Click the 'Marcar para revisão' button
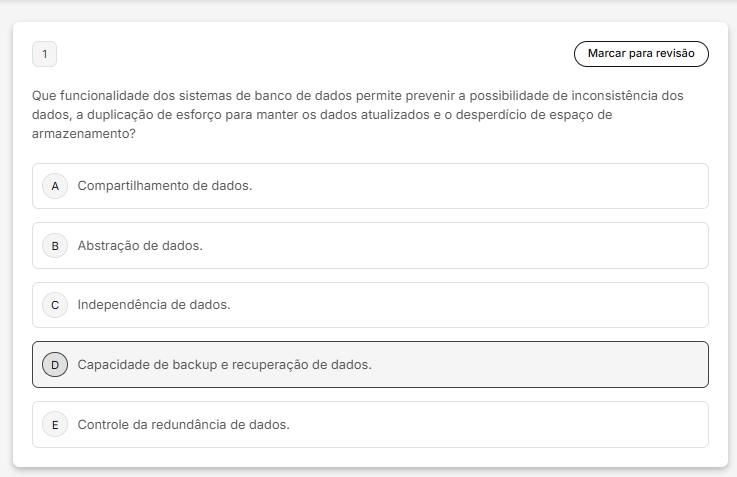Viewport: 737px width, 477px height. pos(641,54)
